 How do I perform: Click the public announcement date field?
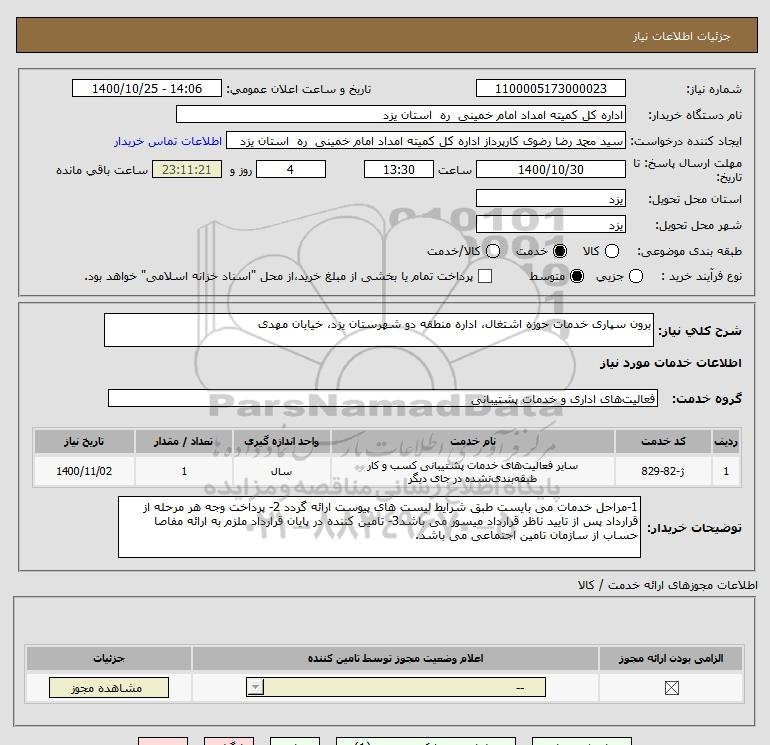click(147, 88)
